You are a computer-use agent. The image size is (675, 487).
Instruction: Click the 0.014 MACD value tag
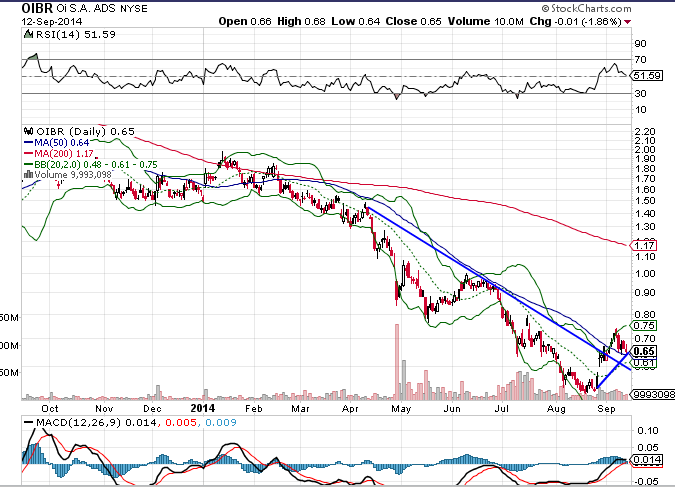pyautogui.click(x=646, y=460)
